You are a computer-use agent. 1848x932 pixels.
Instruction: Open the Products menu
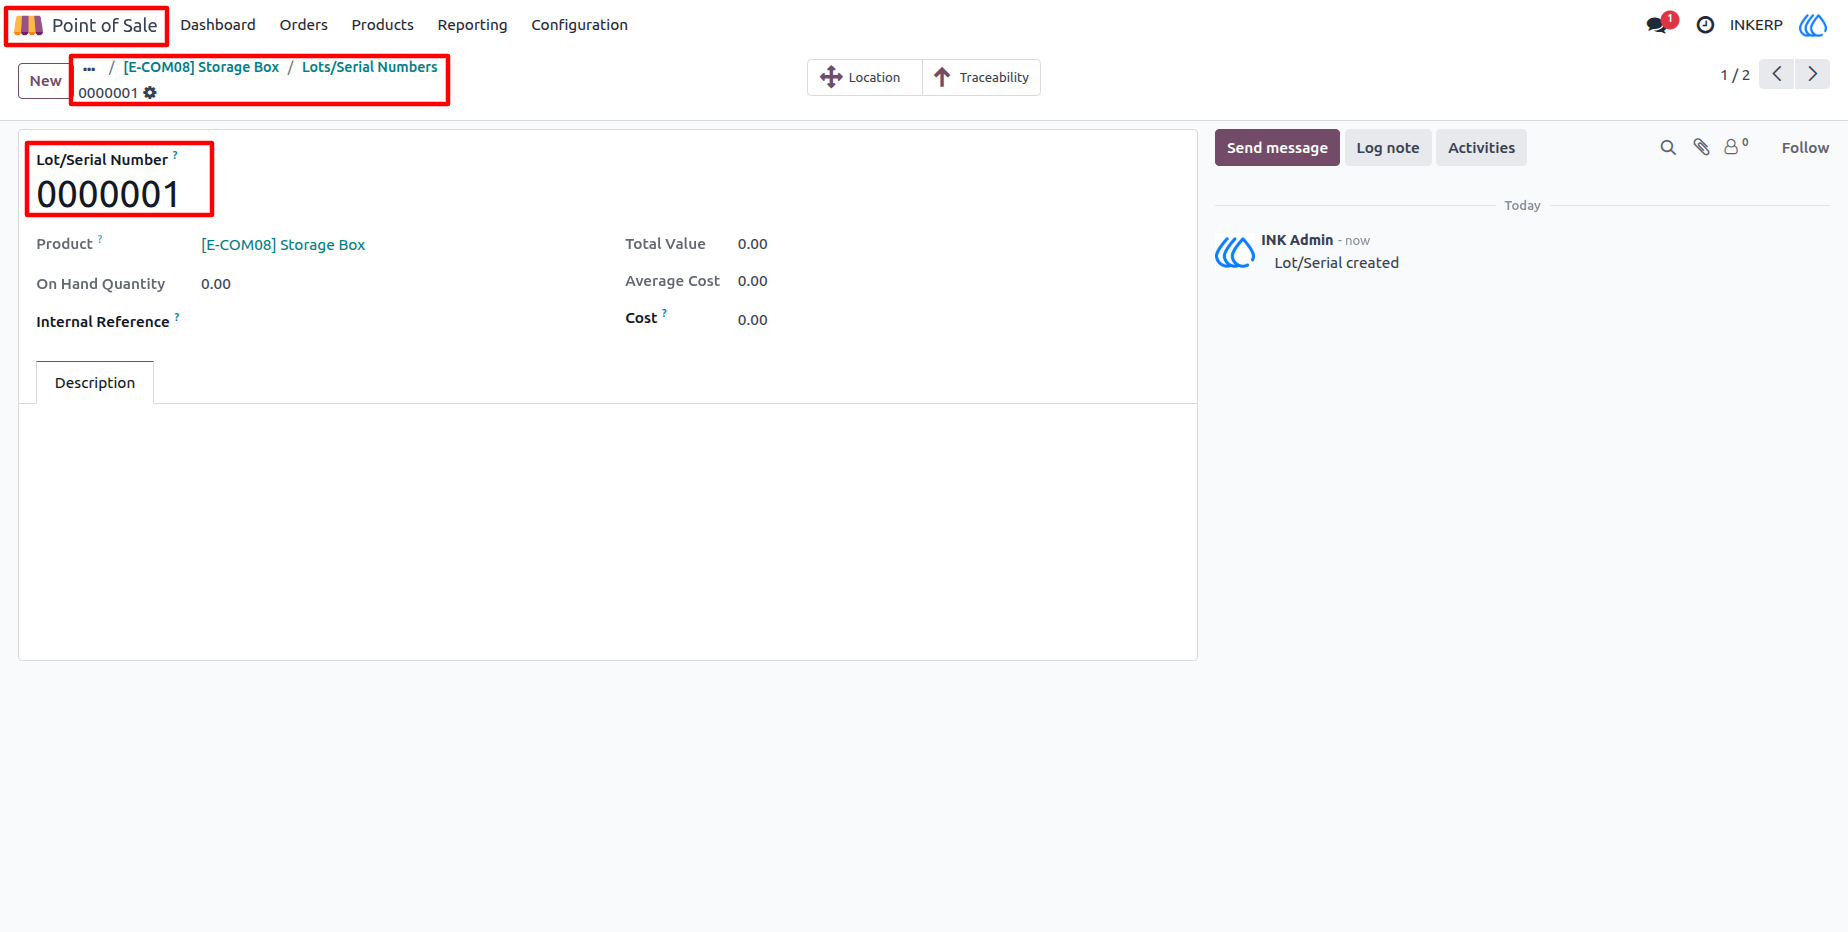pos(383,25)
